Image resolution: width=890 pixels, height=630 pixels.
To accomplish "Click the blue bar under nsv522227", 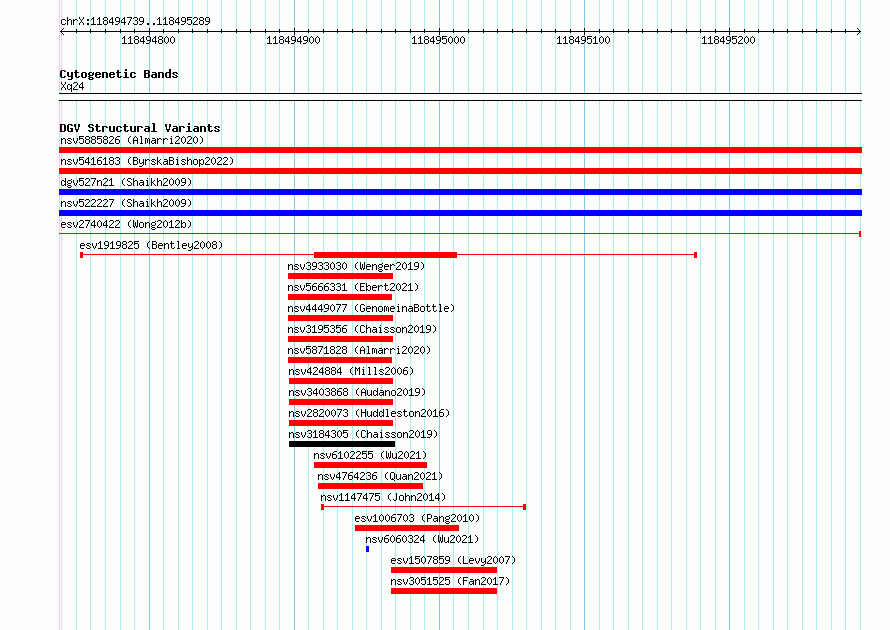I will 460,213.
